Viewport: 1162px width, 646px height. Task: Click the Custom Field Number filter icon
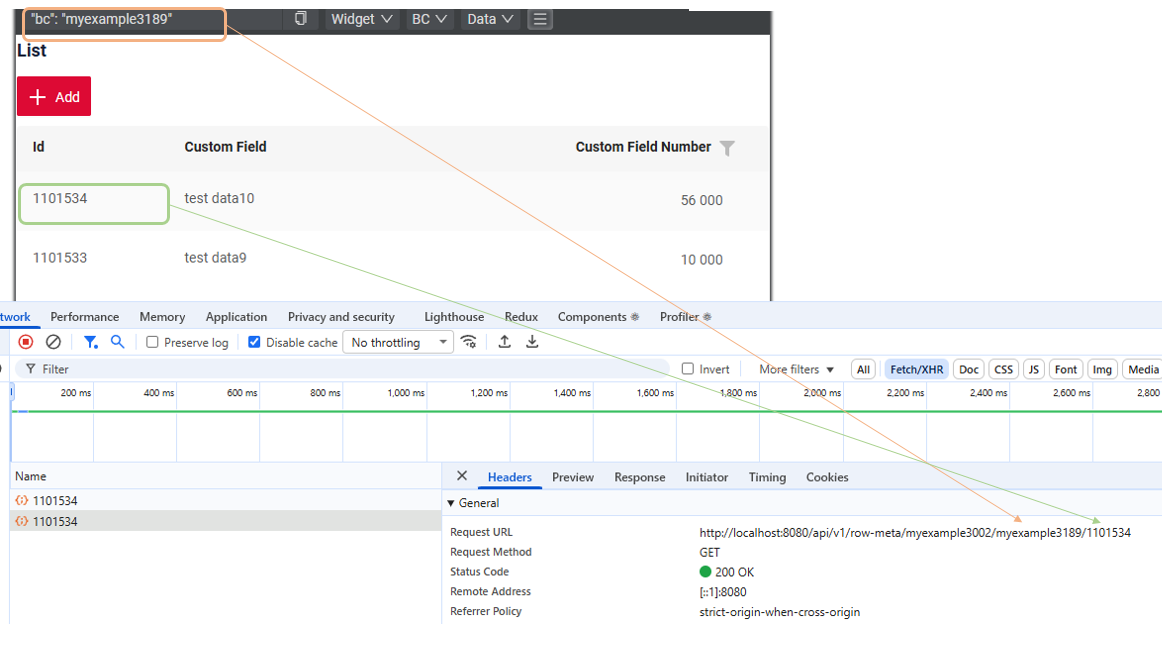(x=727, y=148)
